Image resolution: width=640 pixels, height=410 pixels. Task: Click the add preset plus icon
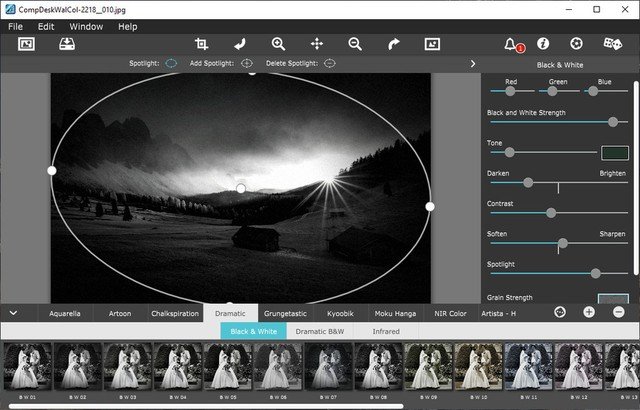(589, 312)
